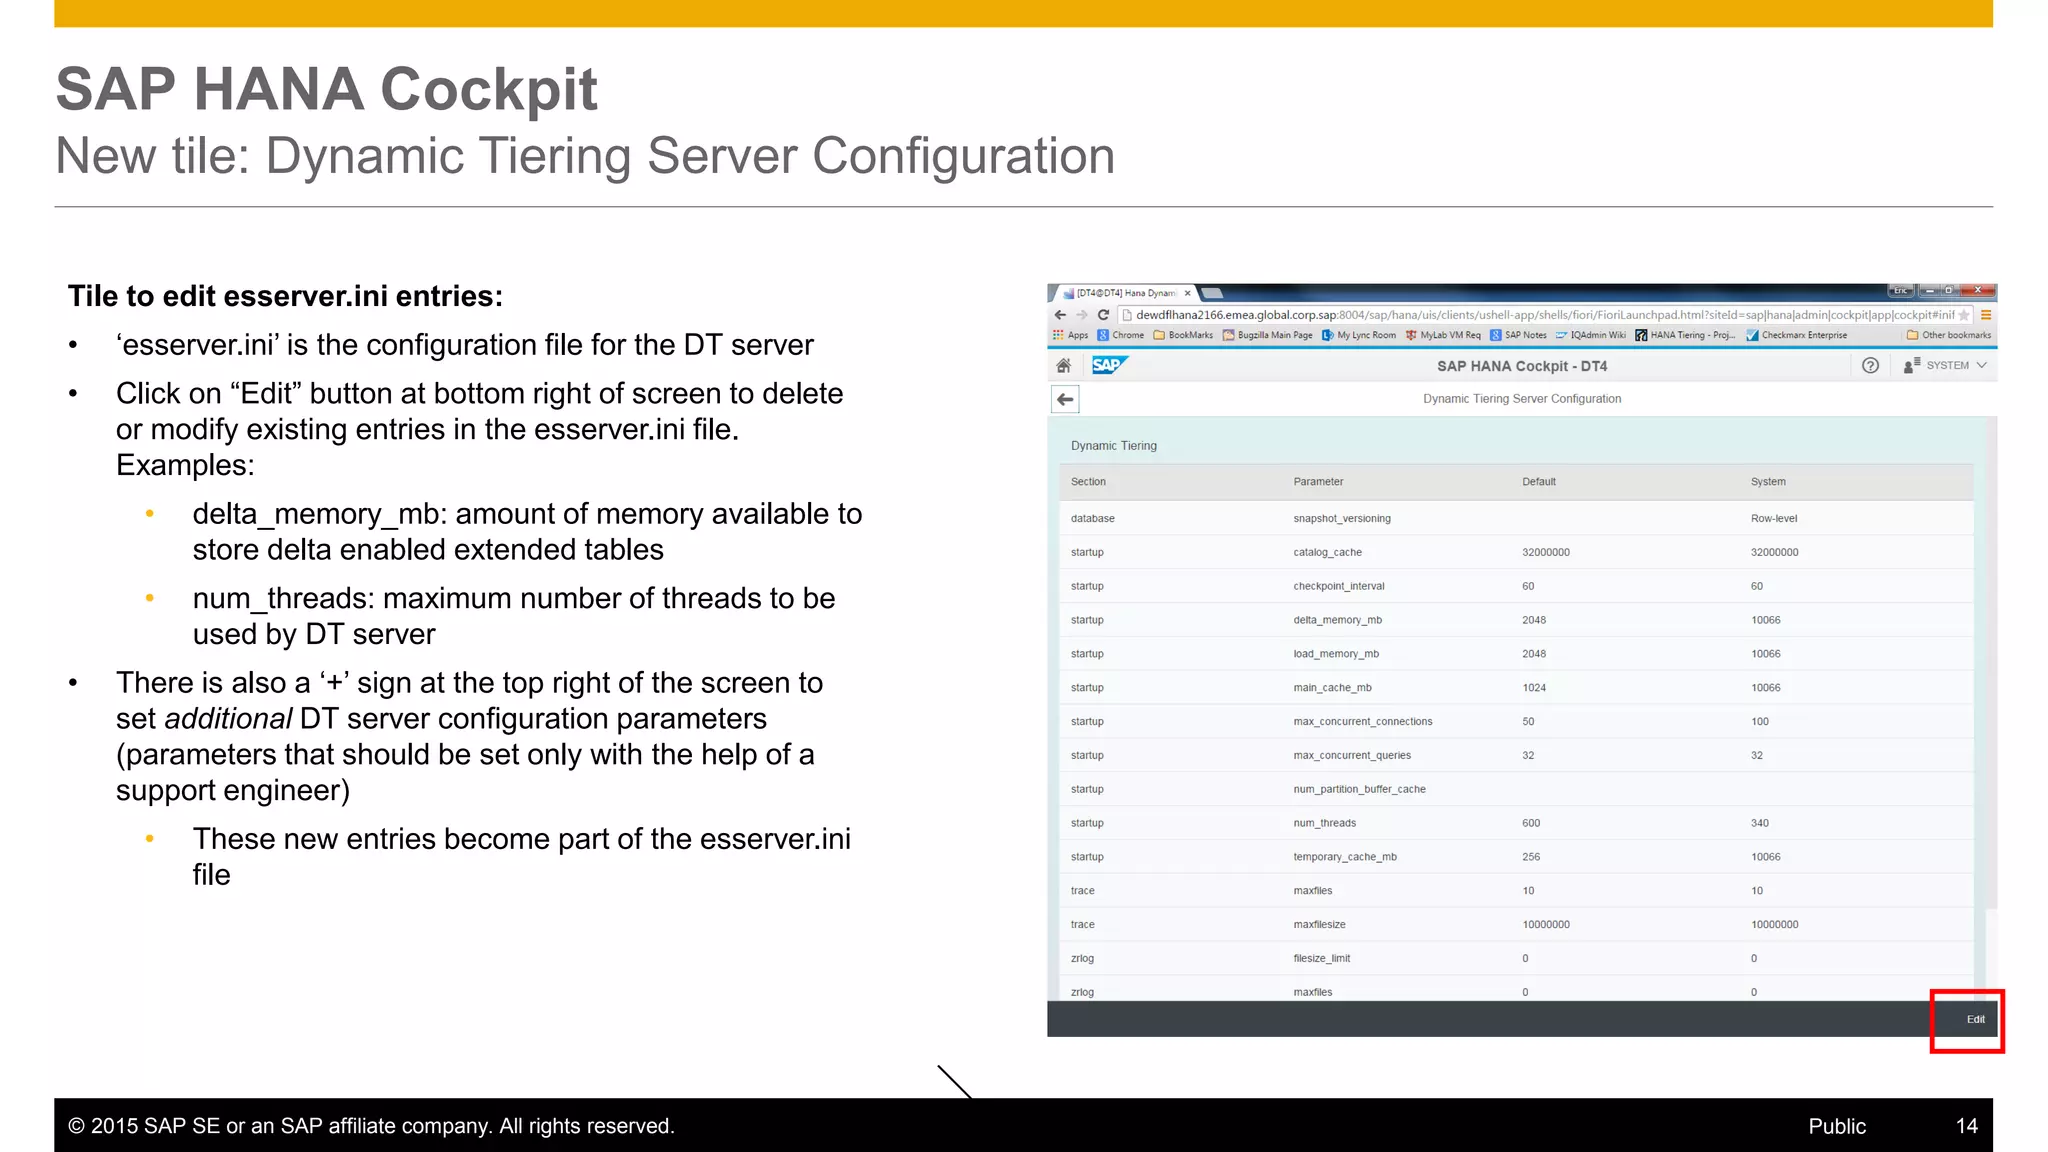Open the SAP Notes bookmark
The width and height of the screenshot is (2048, 1152).
click(x=1518, y=335)
